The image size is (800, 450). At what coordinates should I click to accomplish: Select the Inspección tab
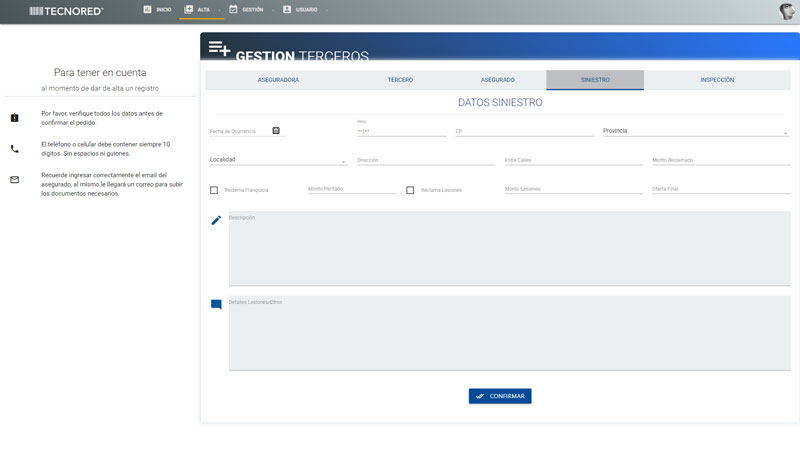point(717,79)
